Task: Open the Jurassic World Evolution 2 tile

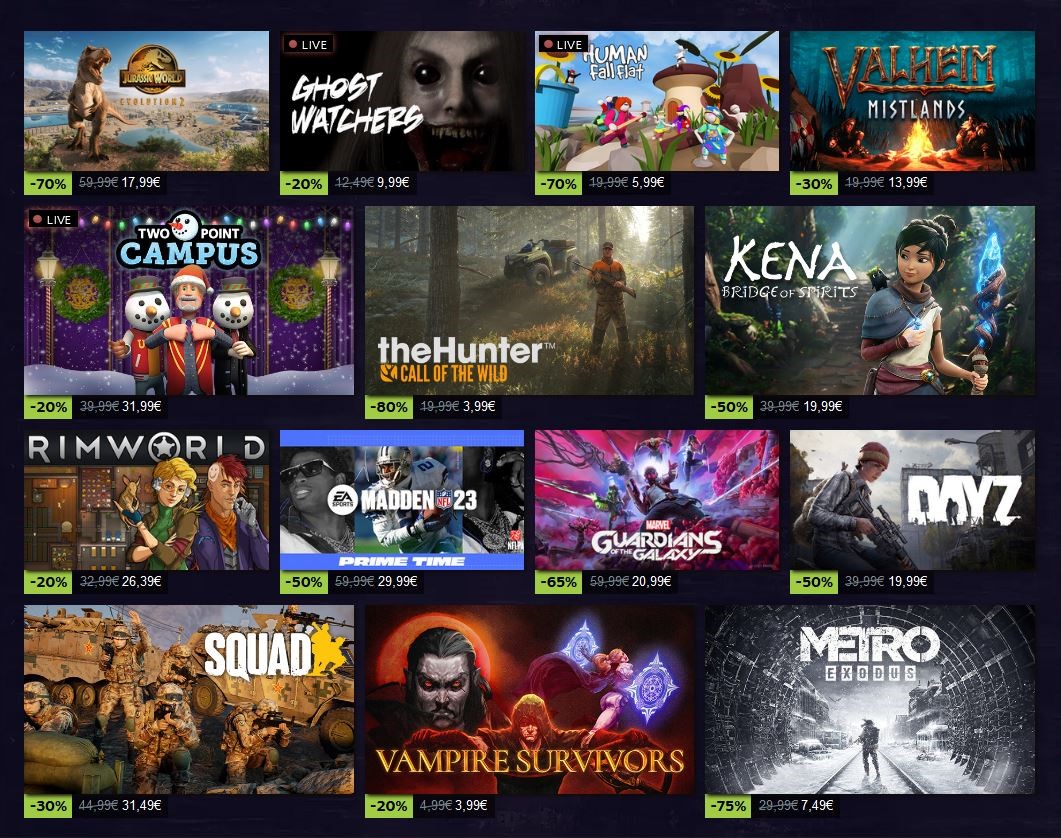Action: (146, 101)
